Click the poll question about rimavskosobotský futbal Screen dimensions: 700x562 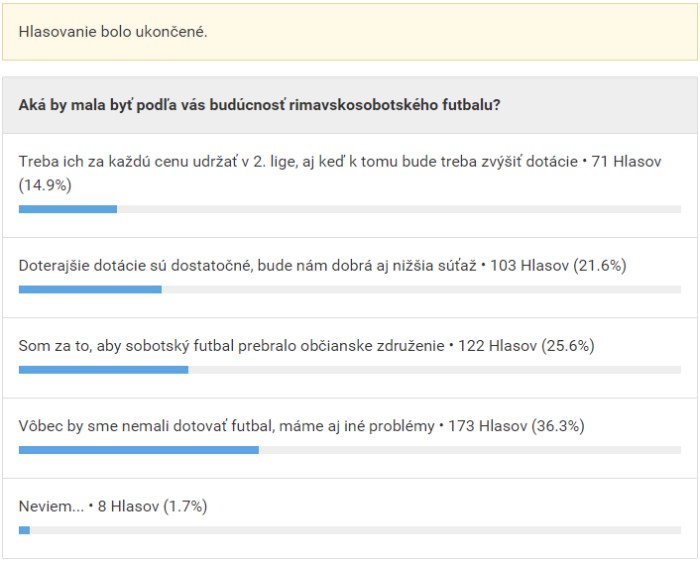[260, 105]
